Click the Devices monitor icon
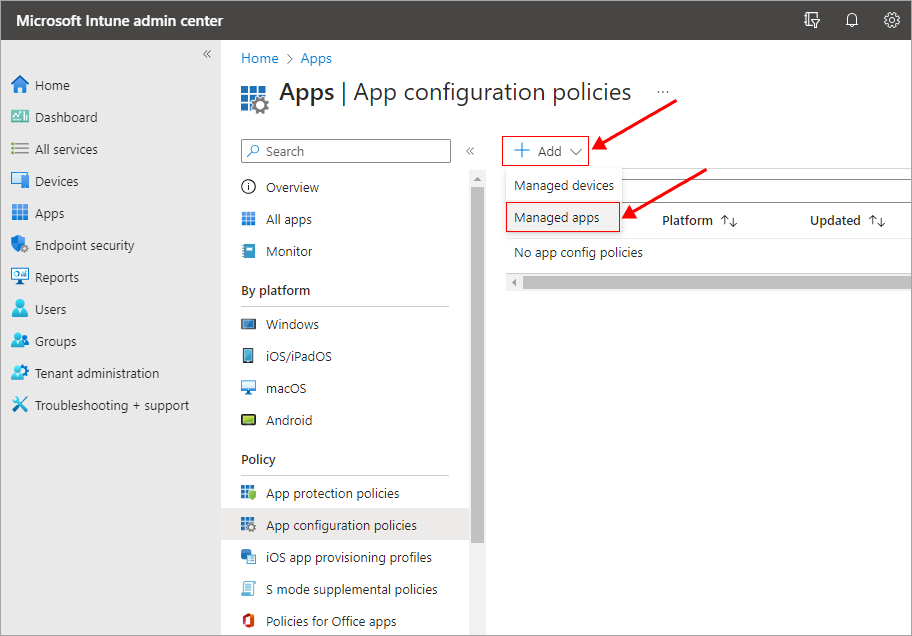Screen dimensions: 912x636 20,180
